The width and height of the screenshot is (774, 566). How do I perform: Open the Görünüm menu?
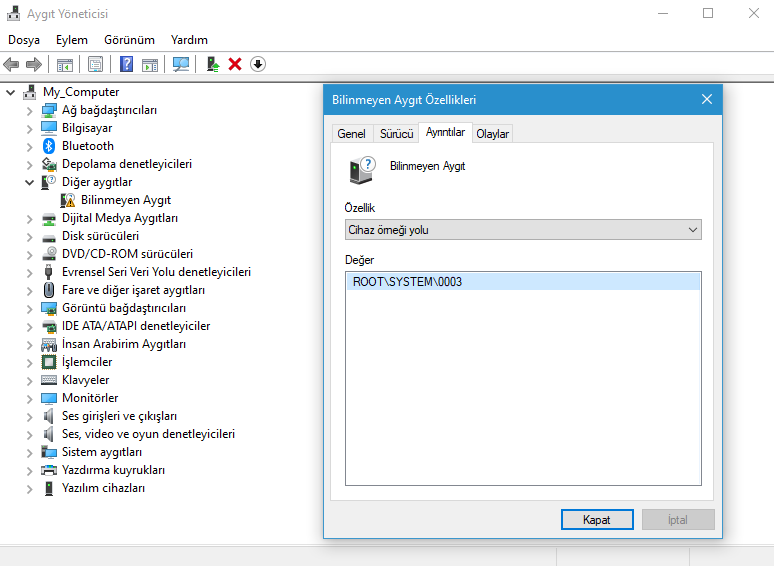pos(129,40)
